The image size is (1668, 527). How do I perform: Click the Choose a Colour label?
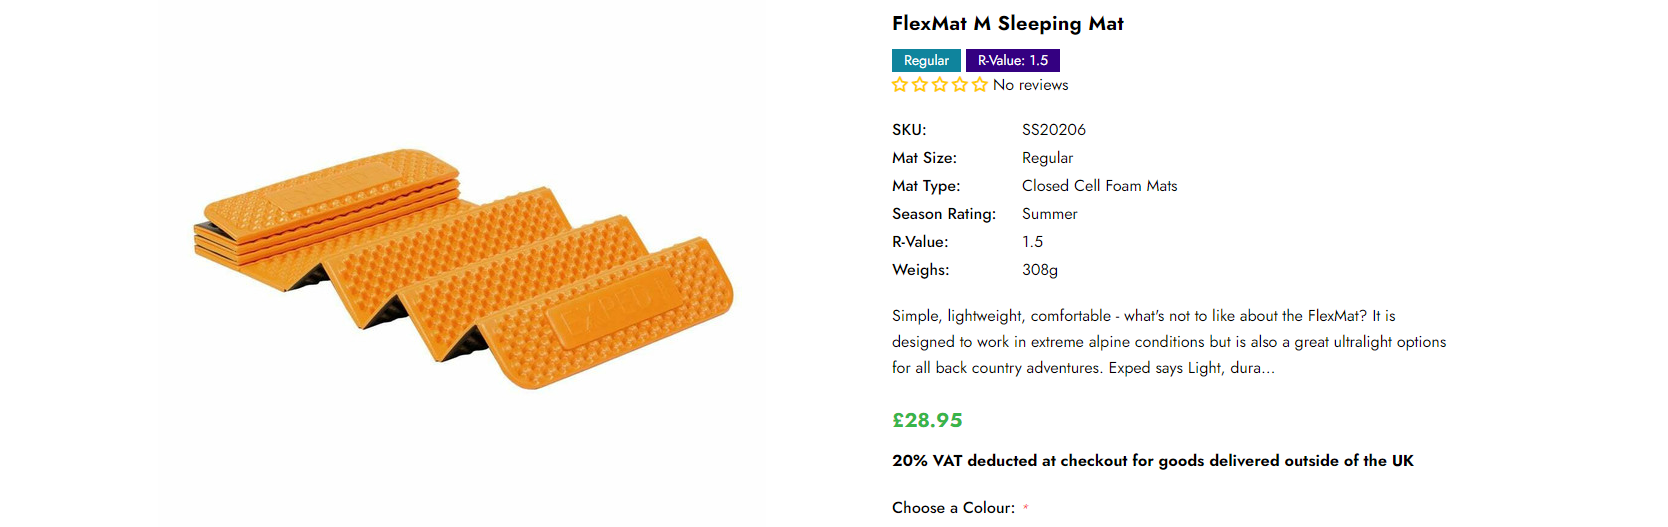point(953,508)
